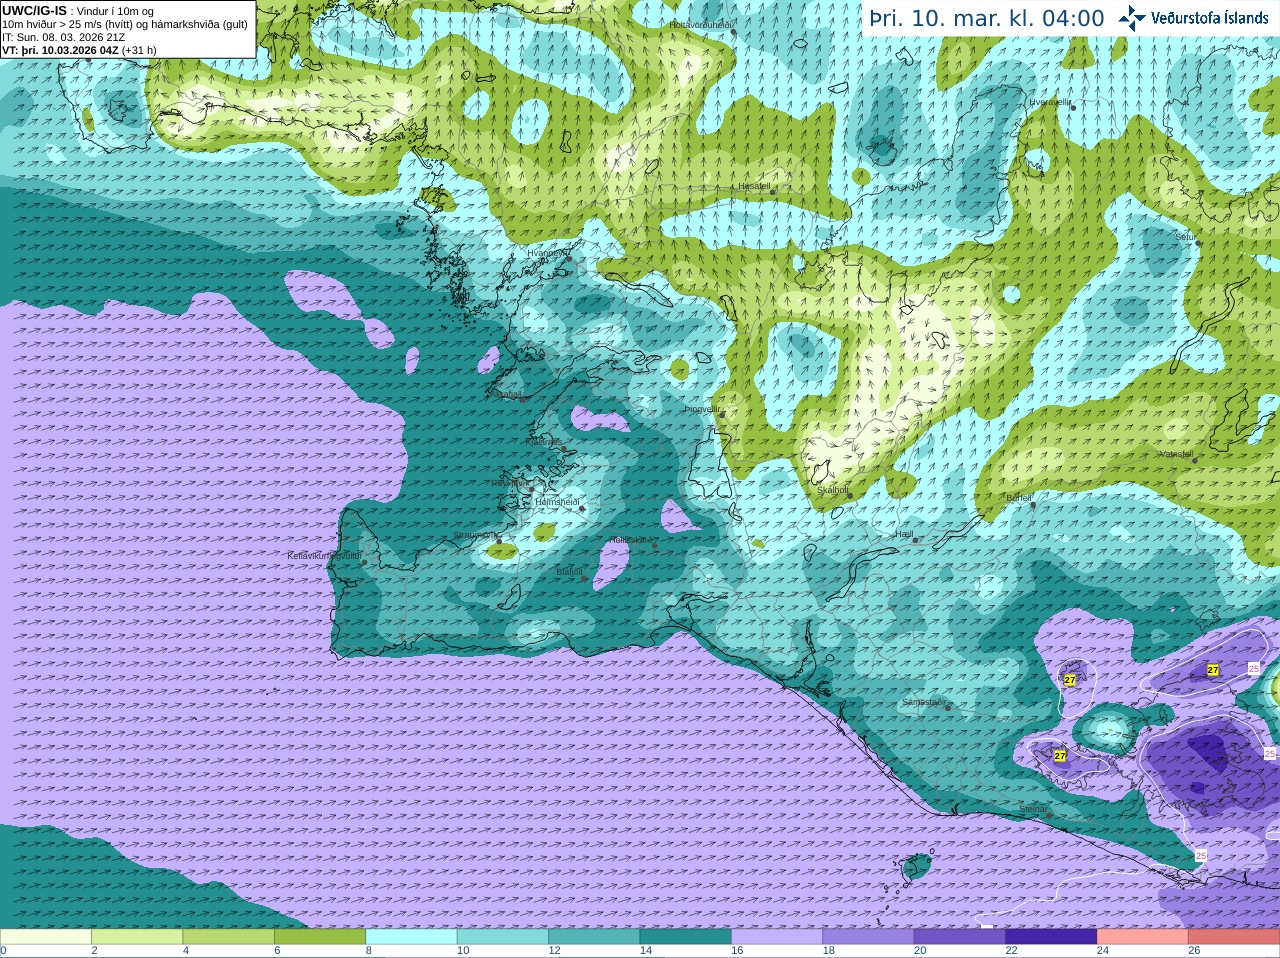Click the Búrfell station label
The width and height of the screenshot is (1280, 958).
pyautogui.click(x=1019, y=497)
